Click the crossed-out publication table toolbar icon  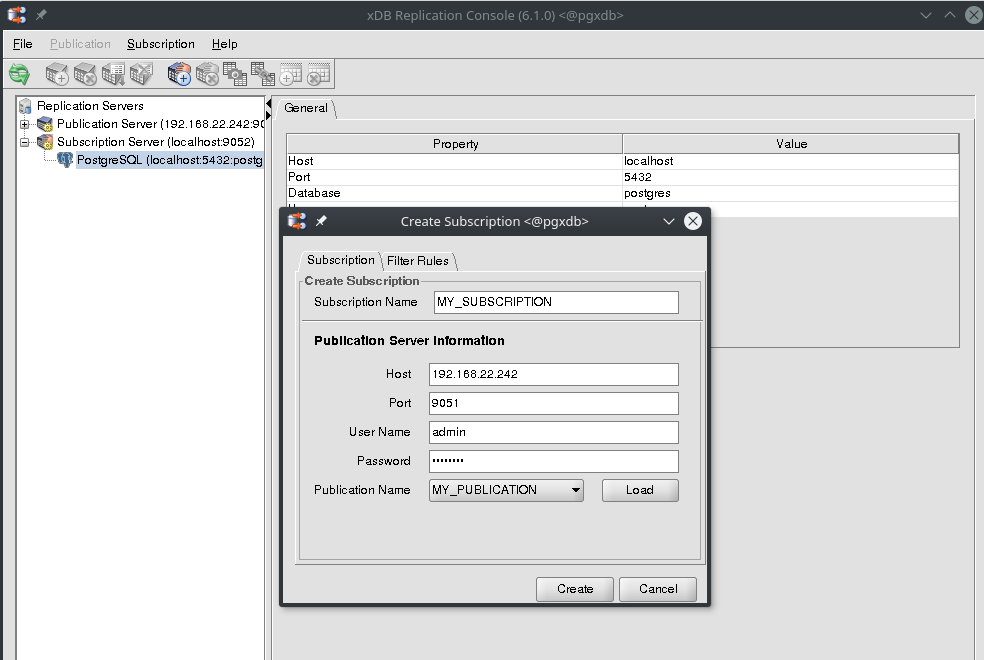142,74
